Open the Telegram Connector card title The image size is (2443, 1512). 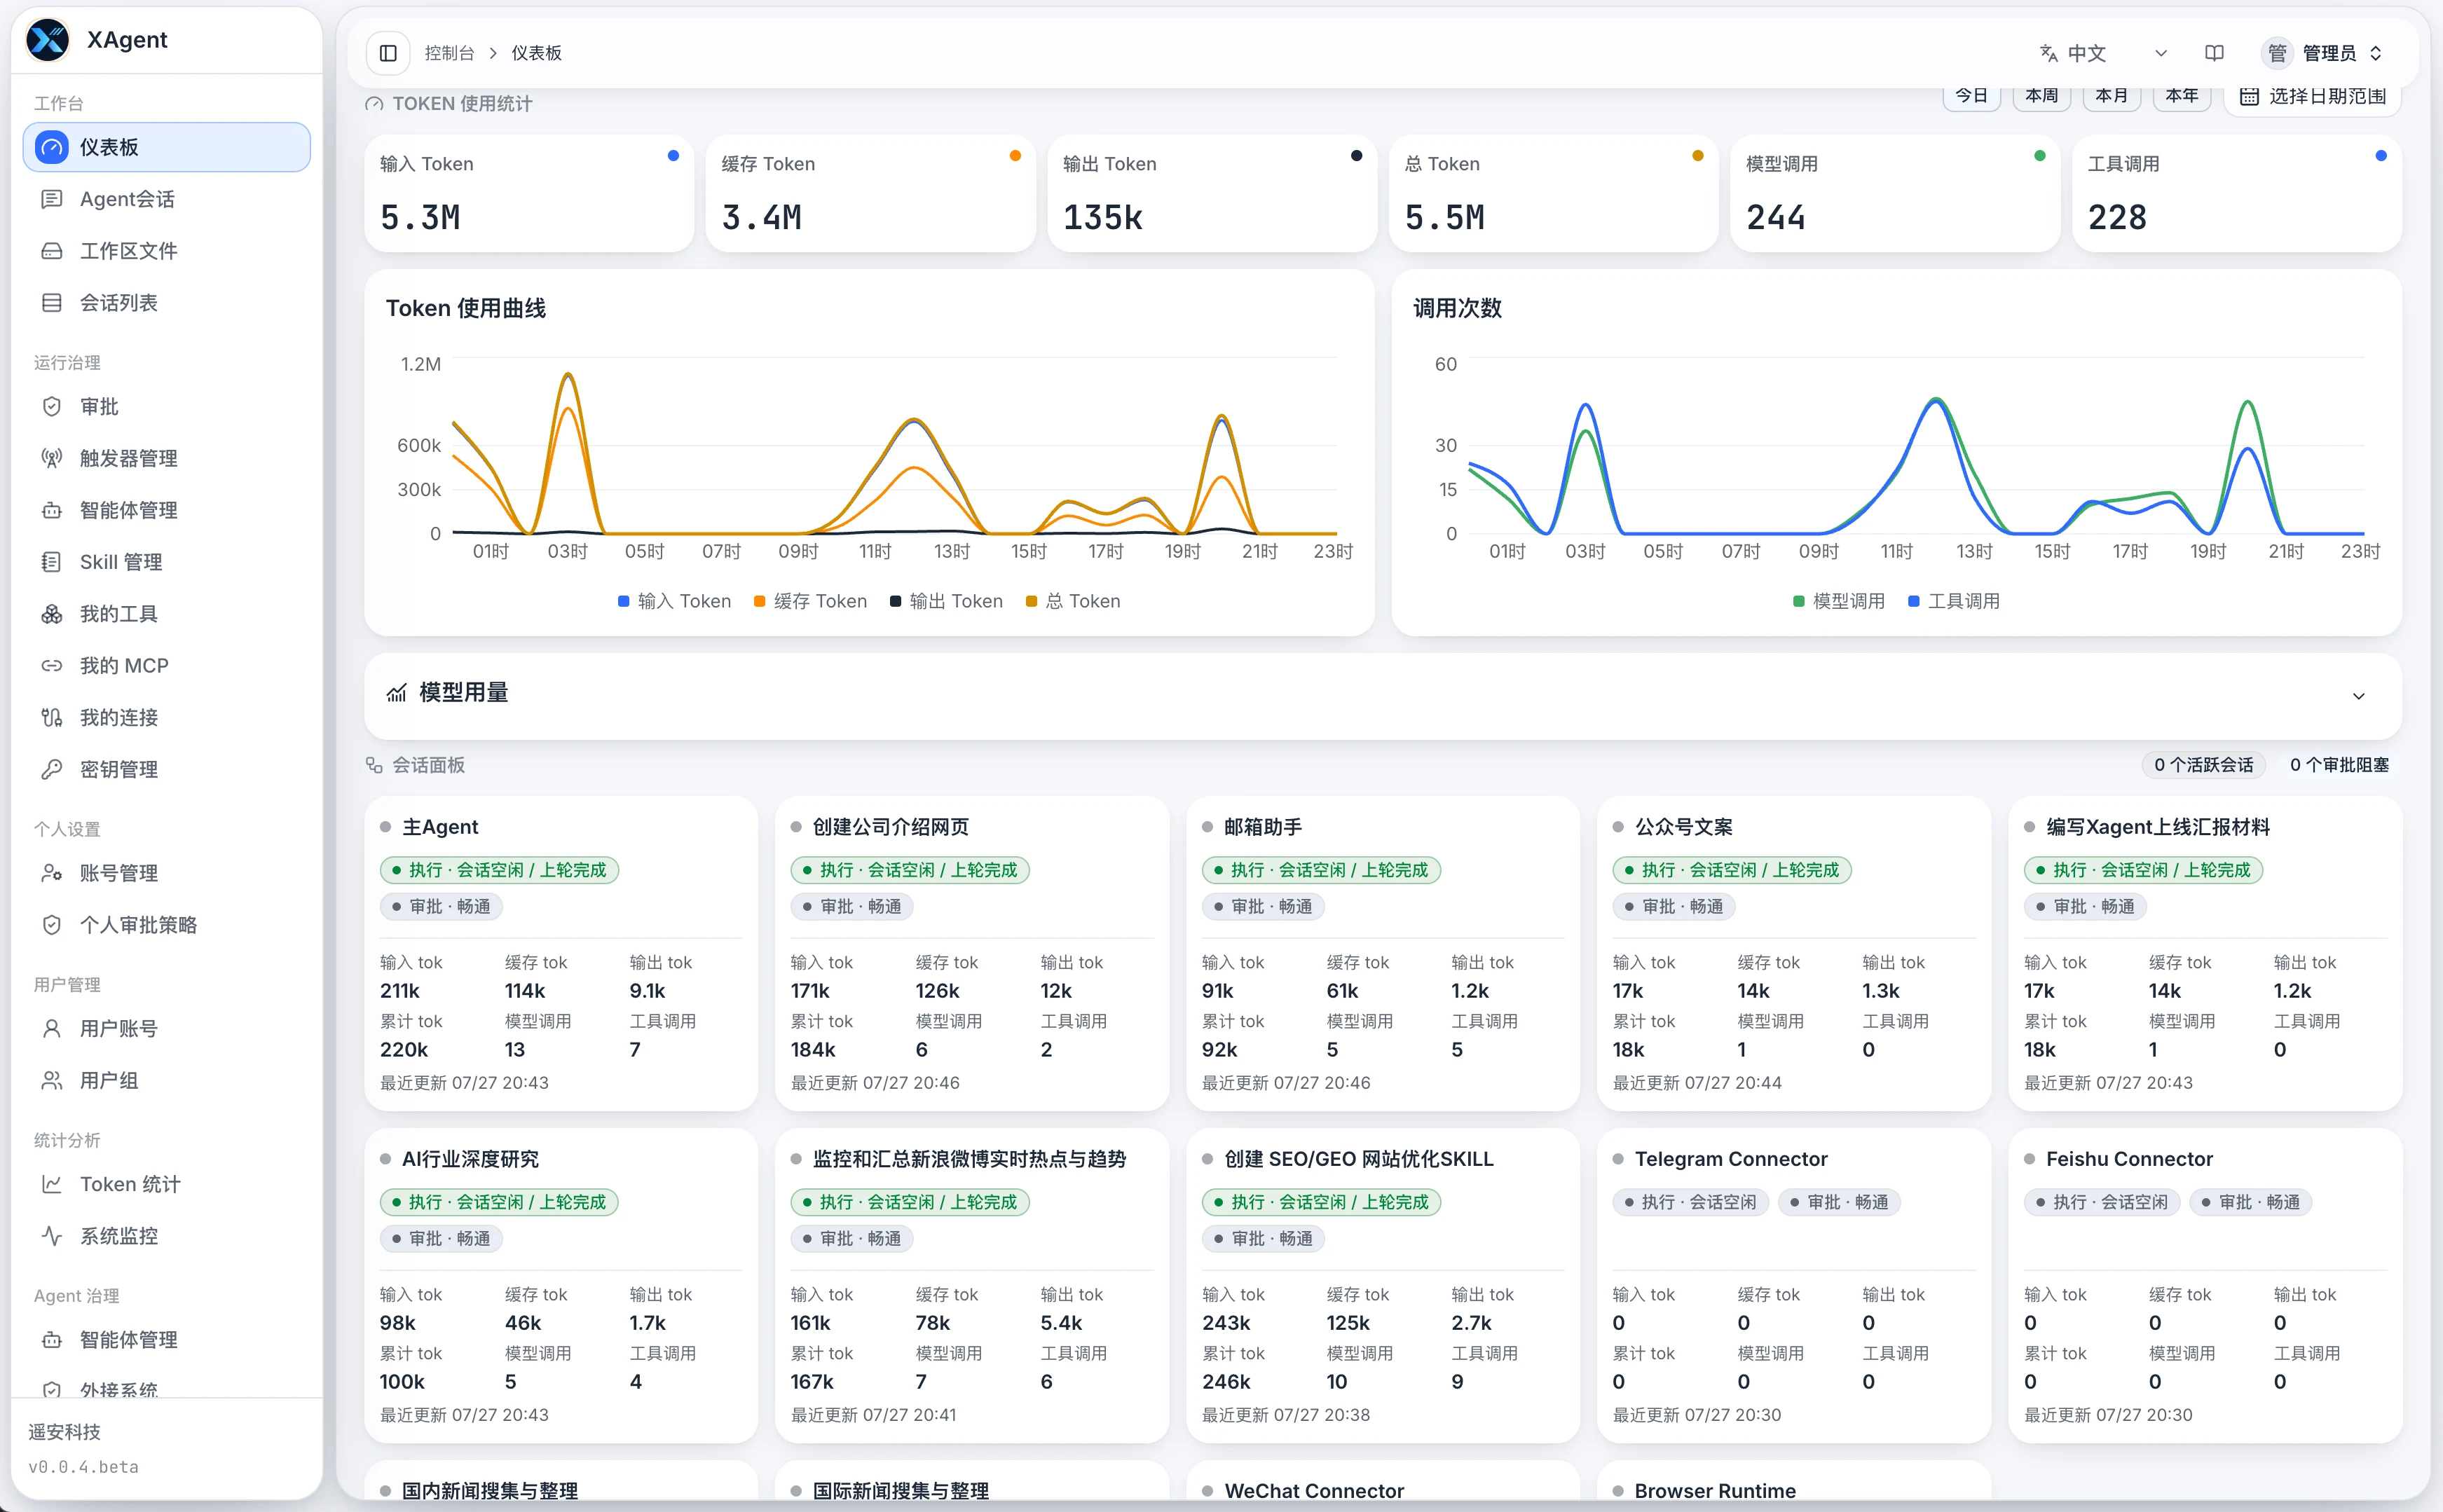(x=1730, y=1159)
